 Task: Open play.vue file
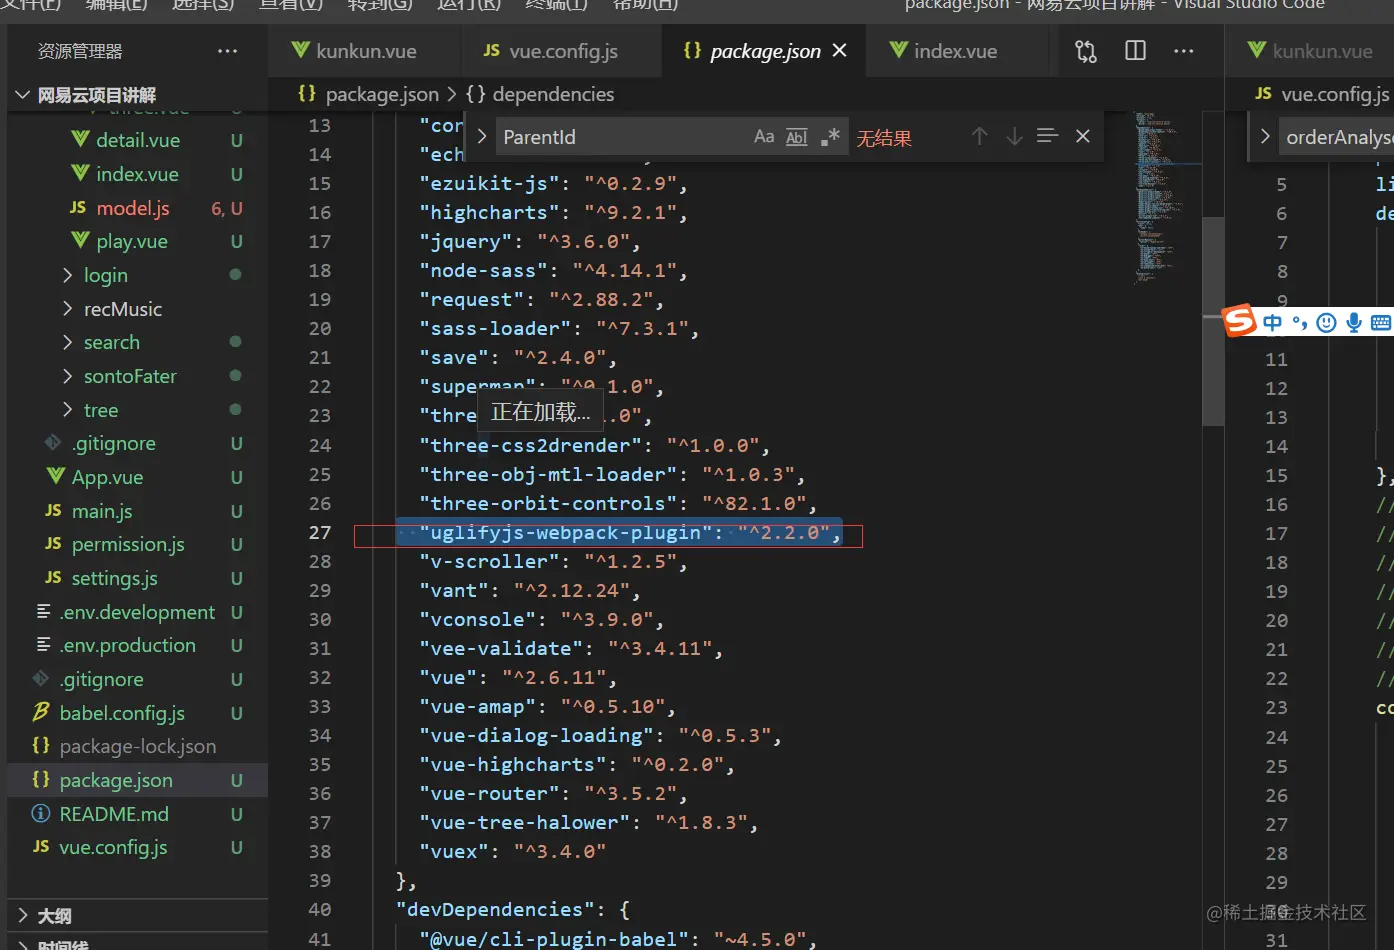pyautogui.click(x=137, y=241)
